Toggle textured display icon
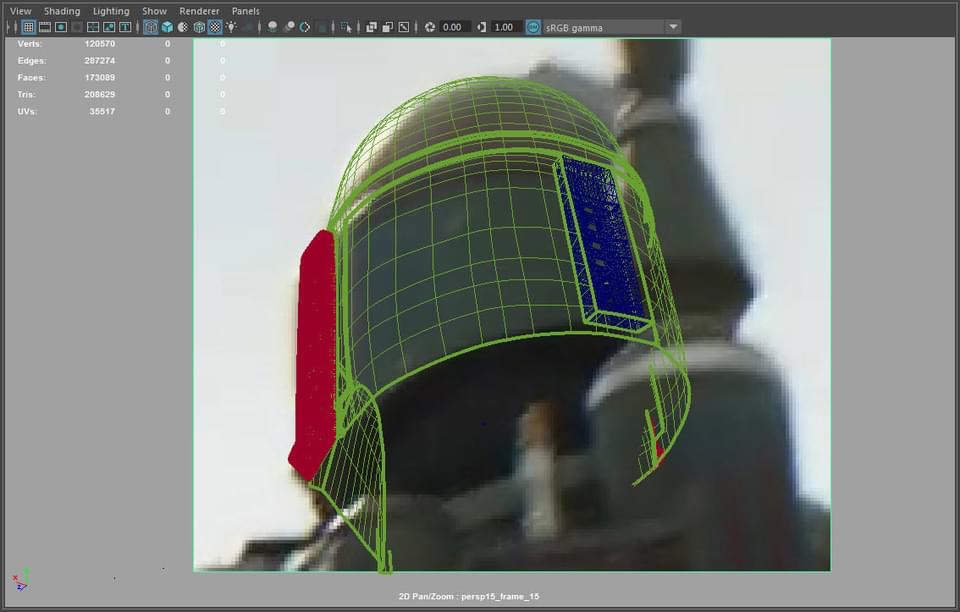Screen dimensions: 960x612 (215, 27)
